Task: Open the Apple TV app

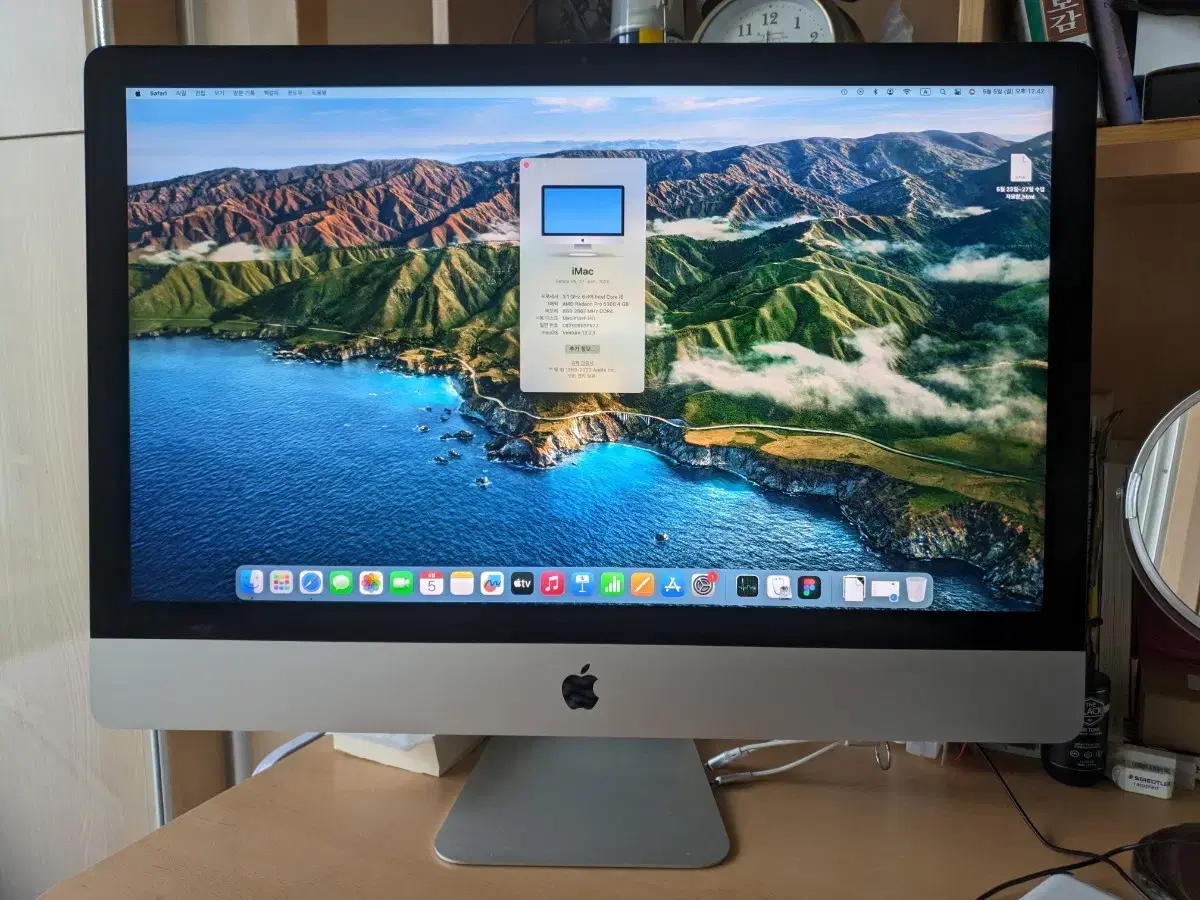Action: coord(522,583)
